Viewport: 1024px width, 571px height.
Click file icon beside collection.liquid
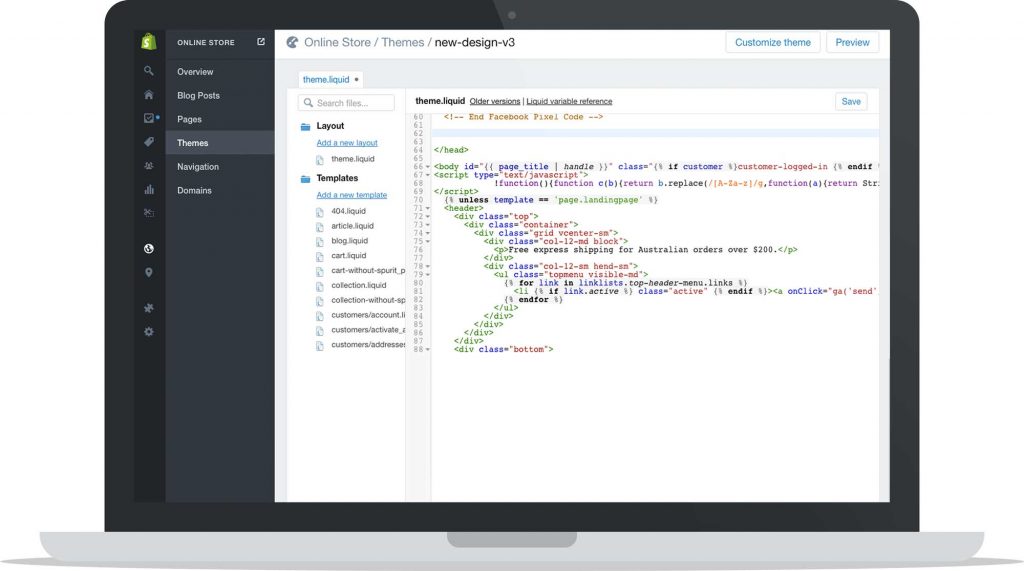coord(319,286)
